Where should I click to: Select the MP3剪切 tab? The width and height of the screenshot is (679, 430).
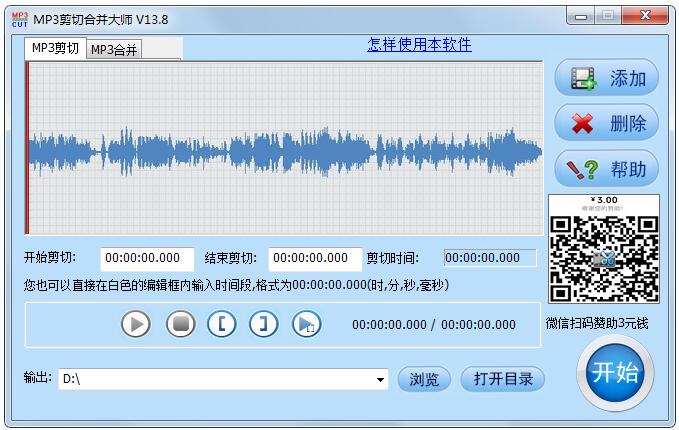click(55, 48)
